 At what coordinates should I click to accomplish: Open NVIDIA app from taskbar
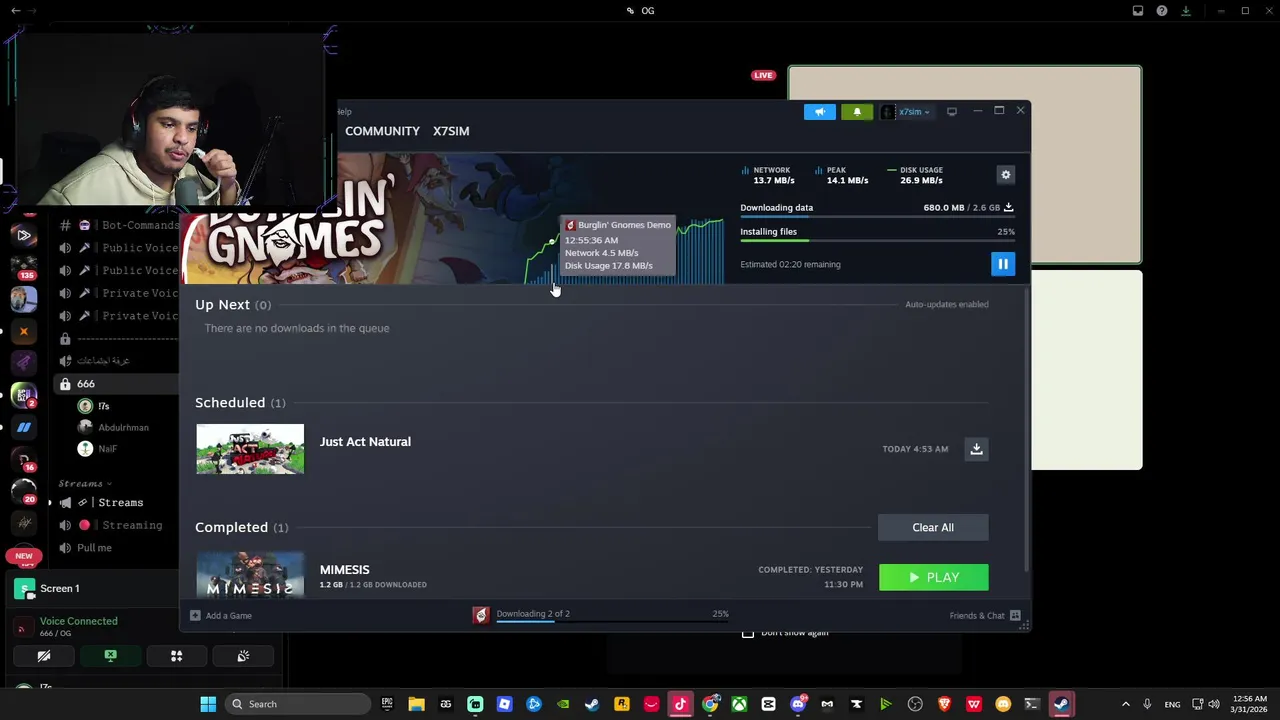pyautogui.click(x=563, y=704)
